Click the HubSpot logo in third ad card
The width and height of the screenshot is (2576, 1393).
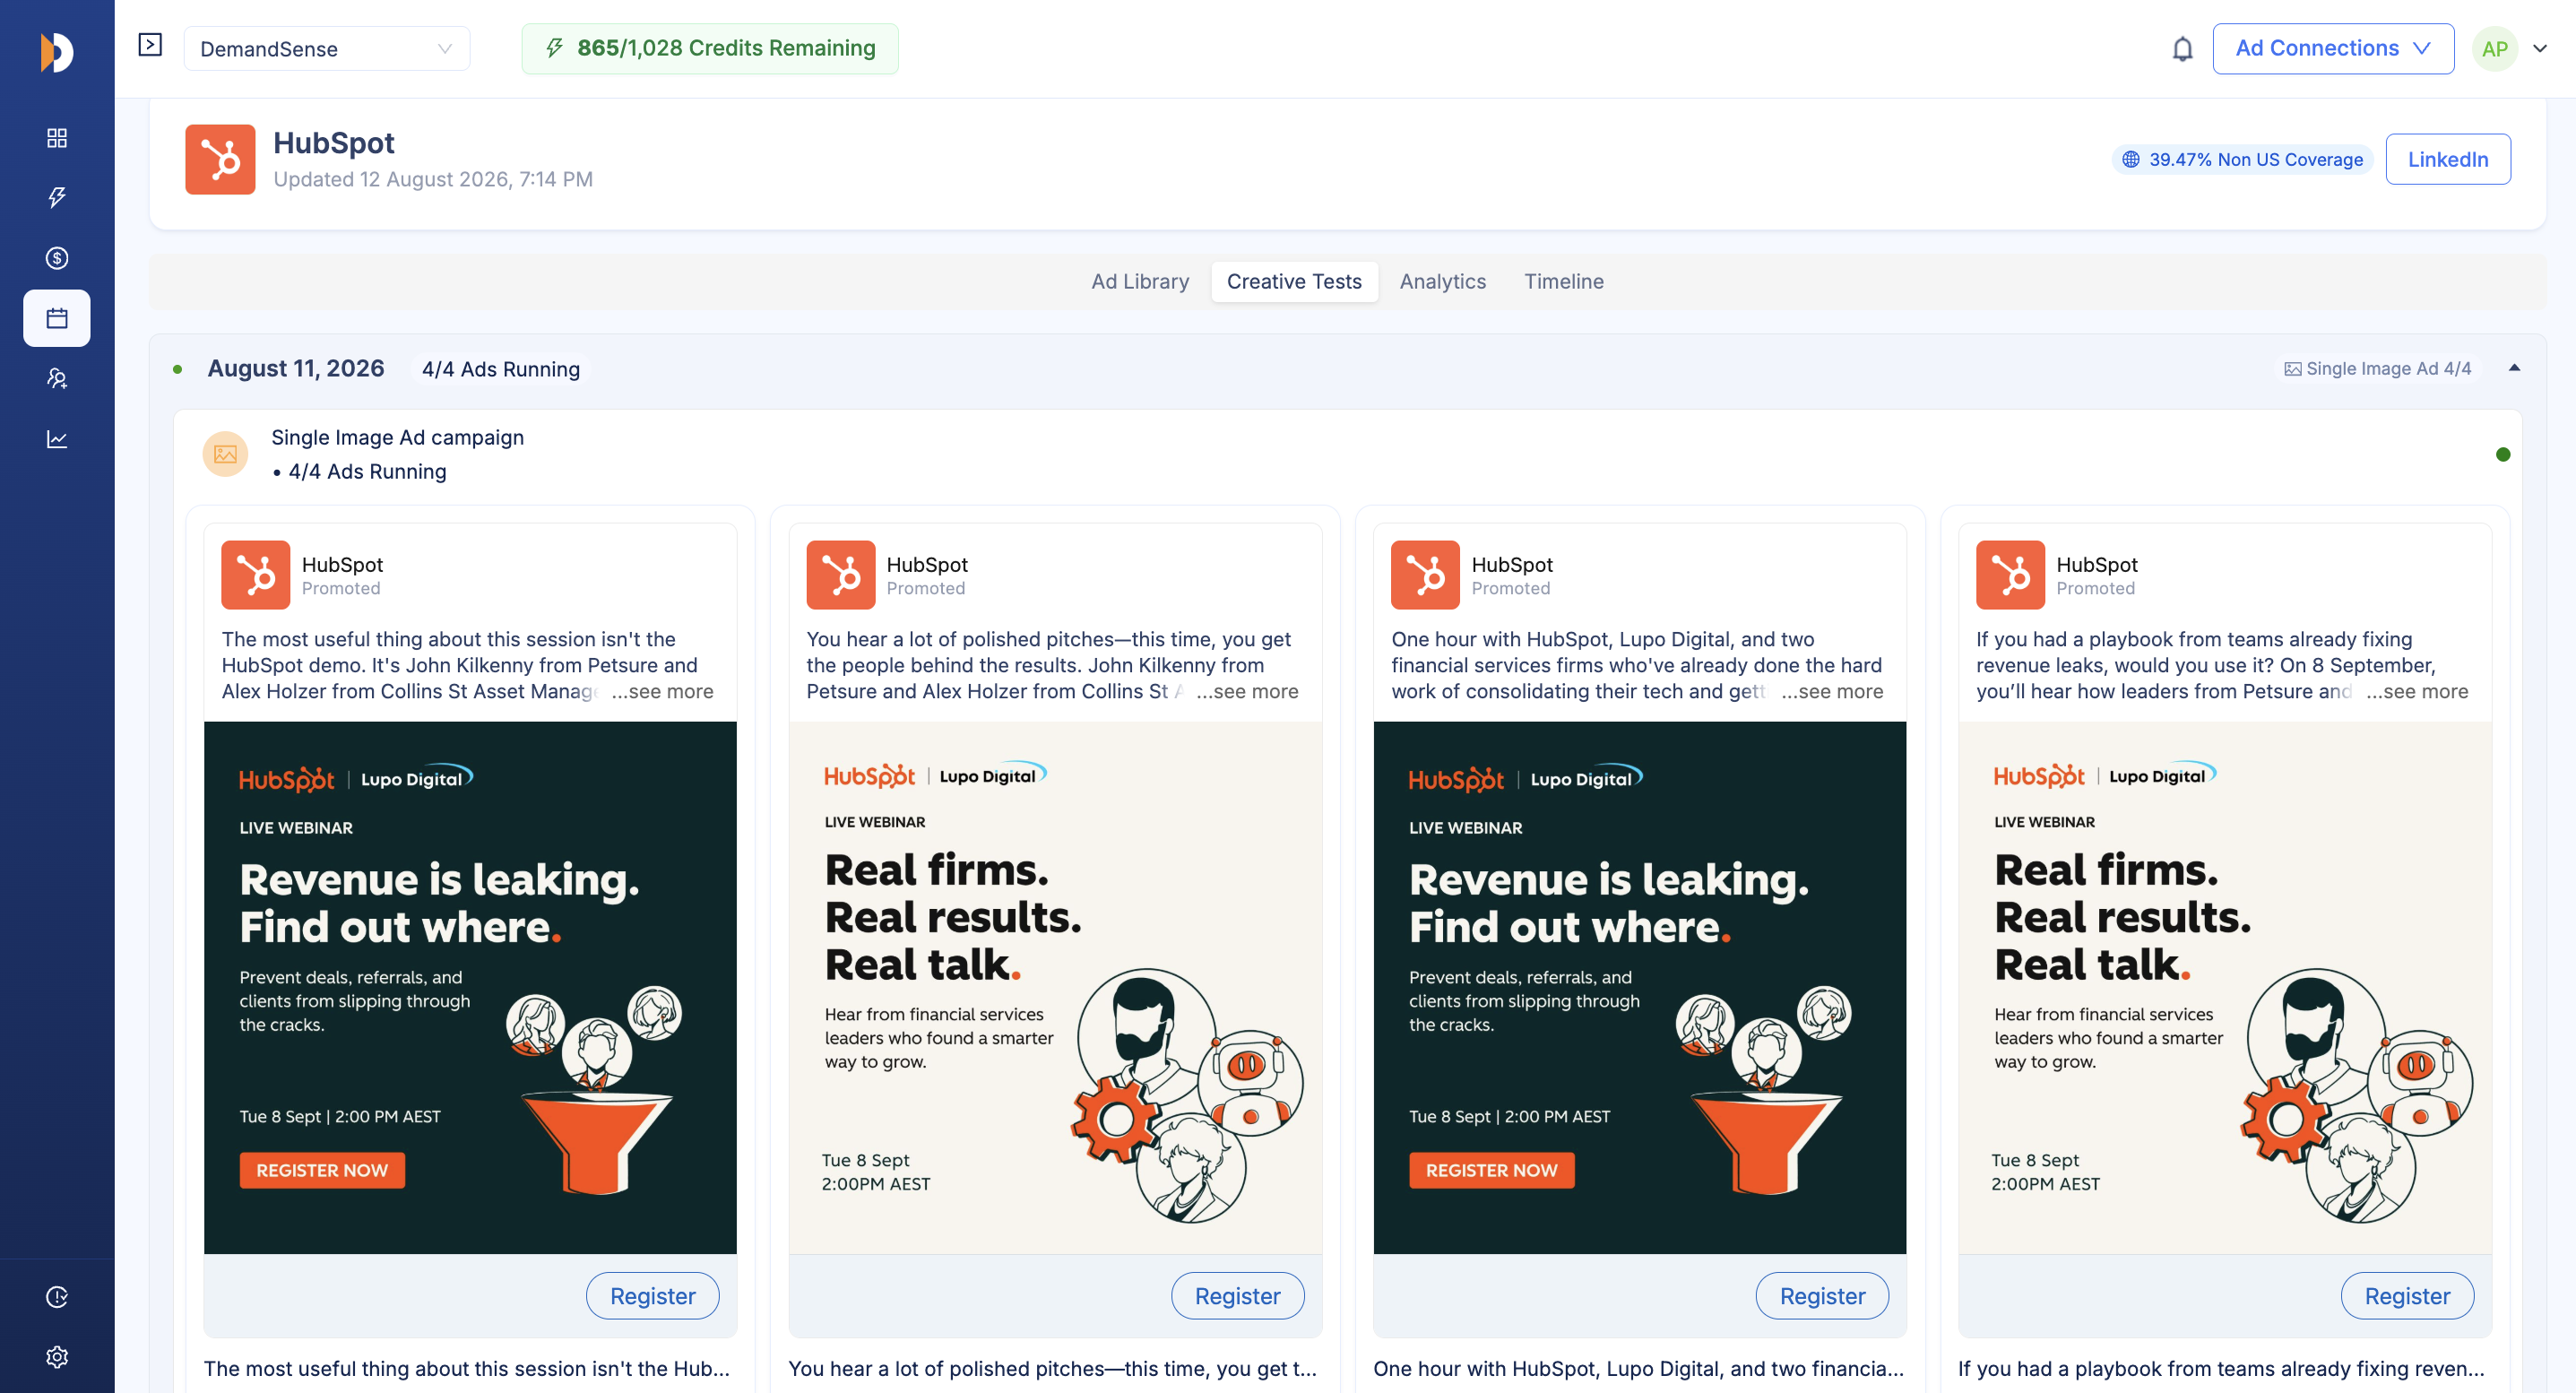coord(1425,575)
